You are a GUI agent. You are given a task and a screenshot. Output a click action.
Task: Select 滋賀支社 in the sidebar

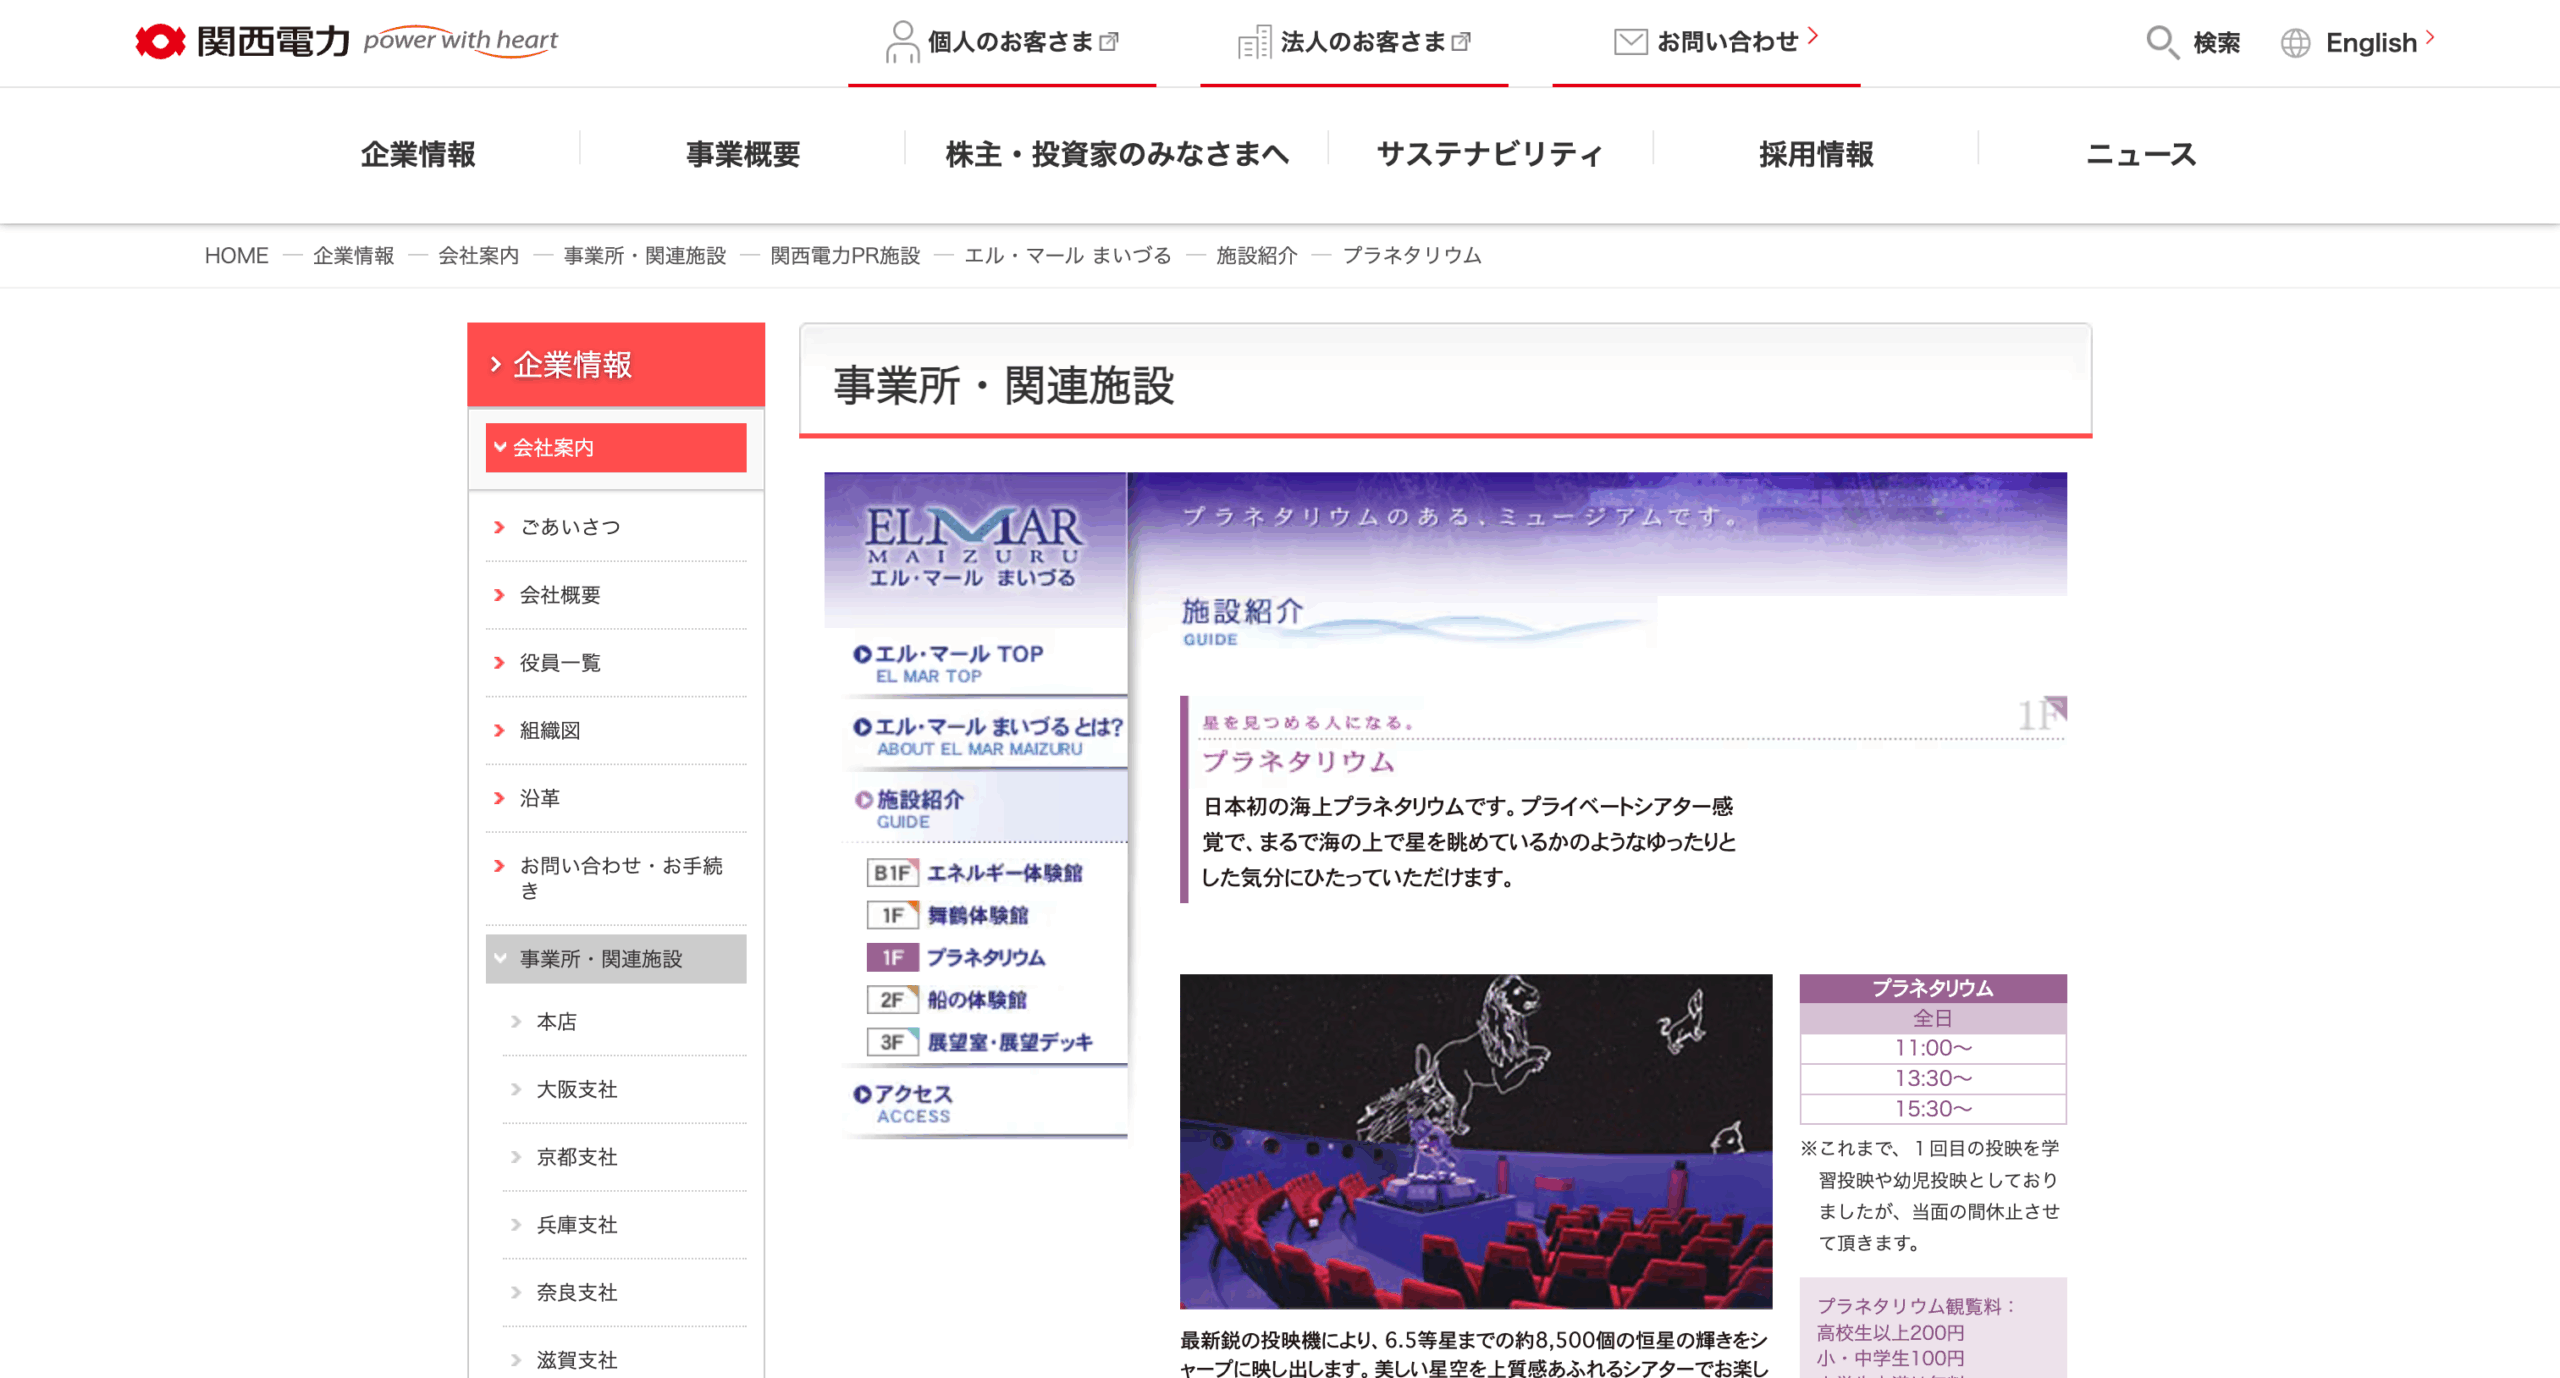pos(577,1360)
